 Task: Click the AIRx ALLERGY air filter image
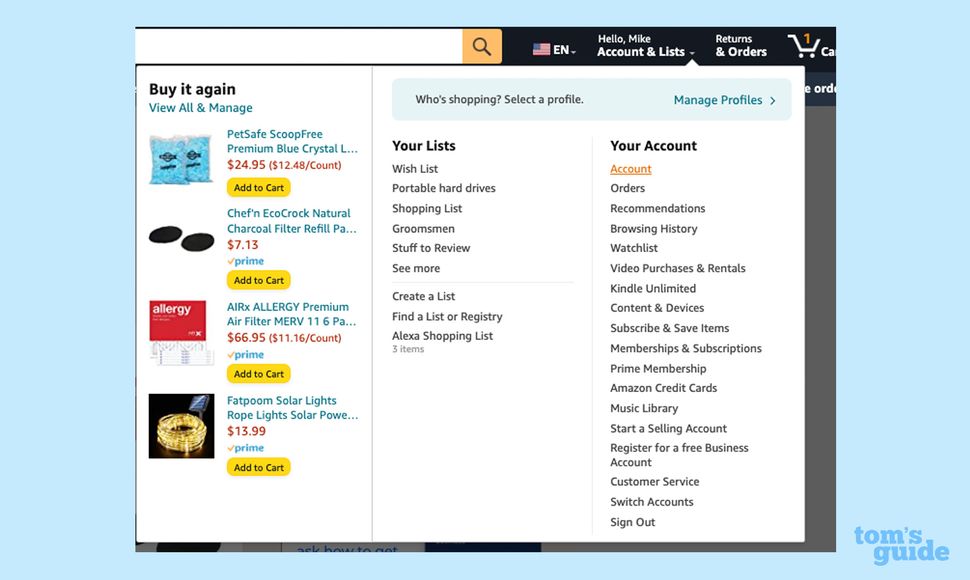pos(180,332)
